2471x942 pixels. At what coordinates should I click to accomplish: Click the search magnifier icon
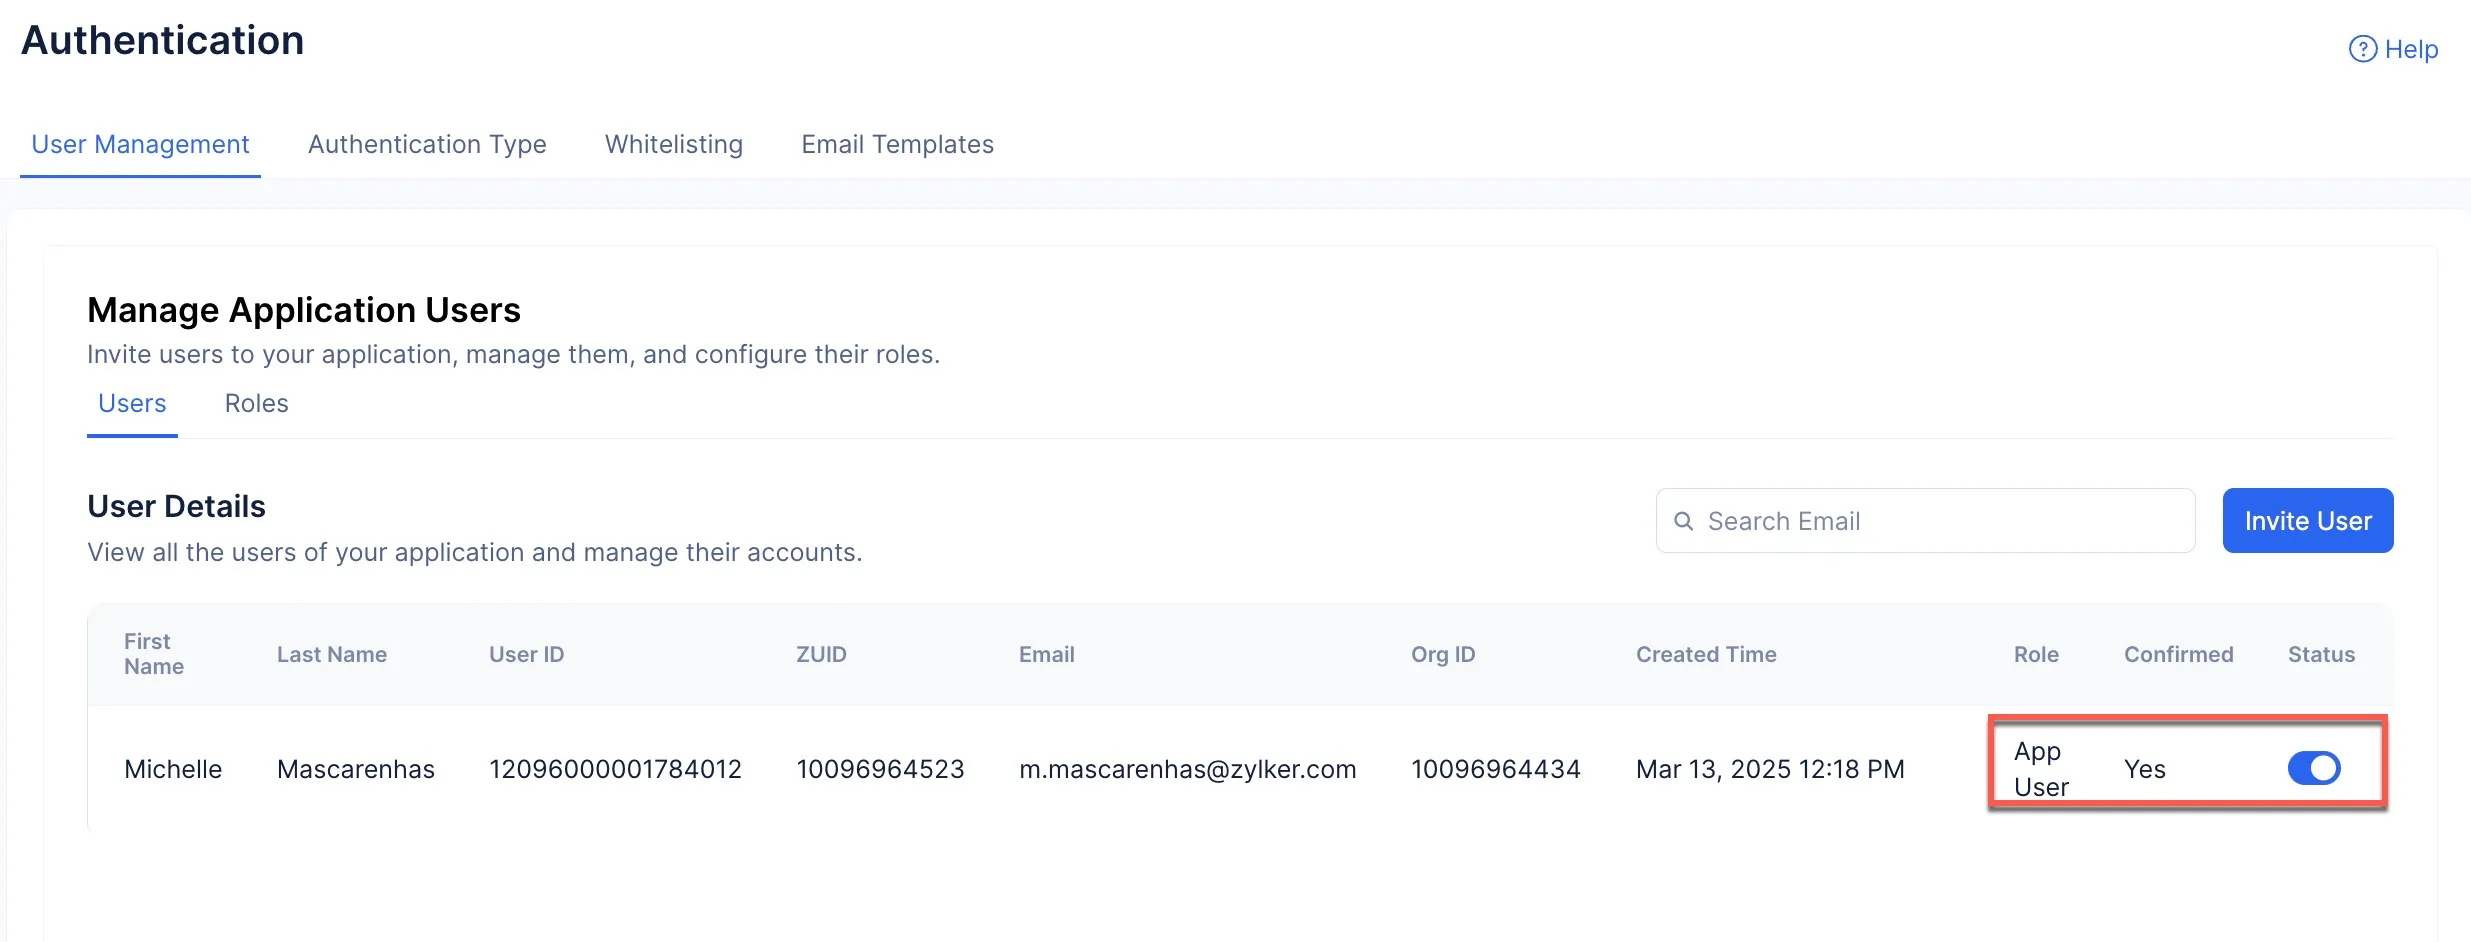point(1684,521)
